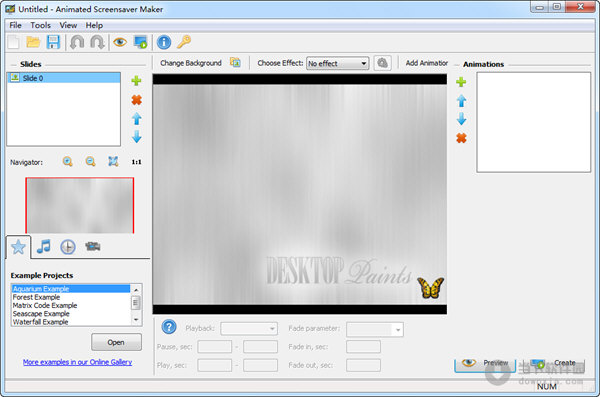Open the Tools menu
This screenshot has height=397, width=600.
41,25
